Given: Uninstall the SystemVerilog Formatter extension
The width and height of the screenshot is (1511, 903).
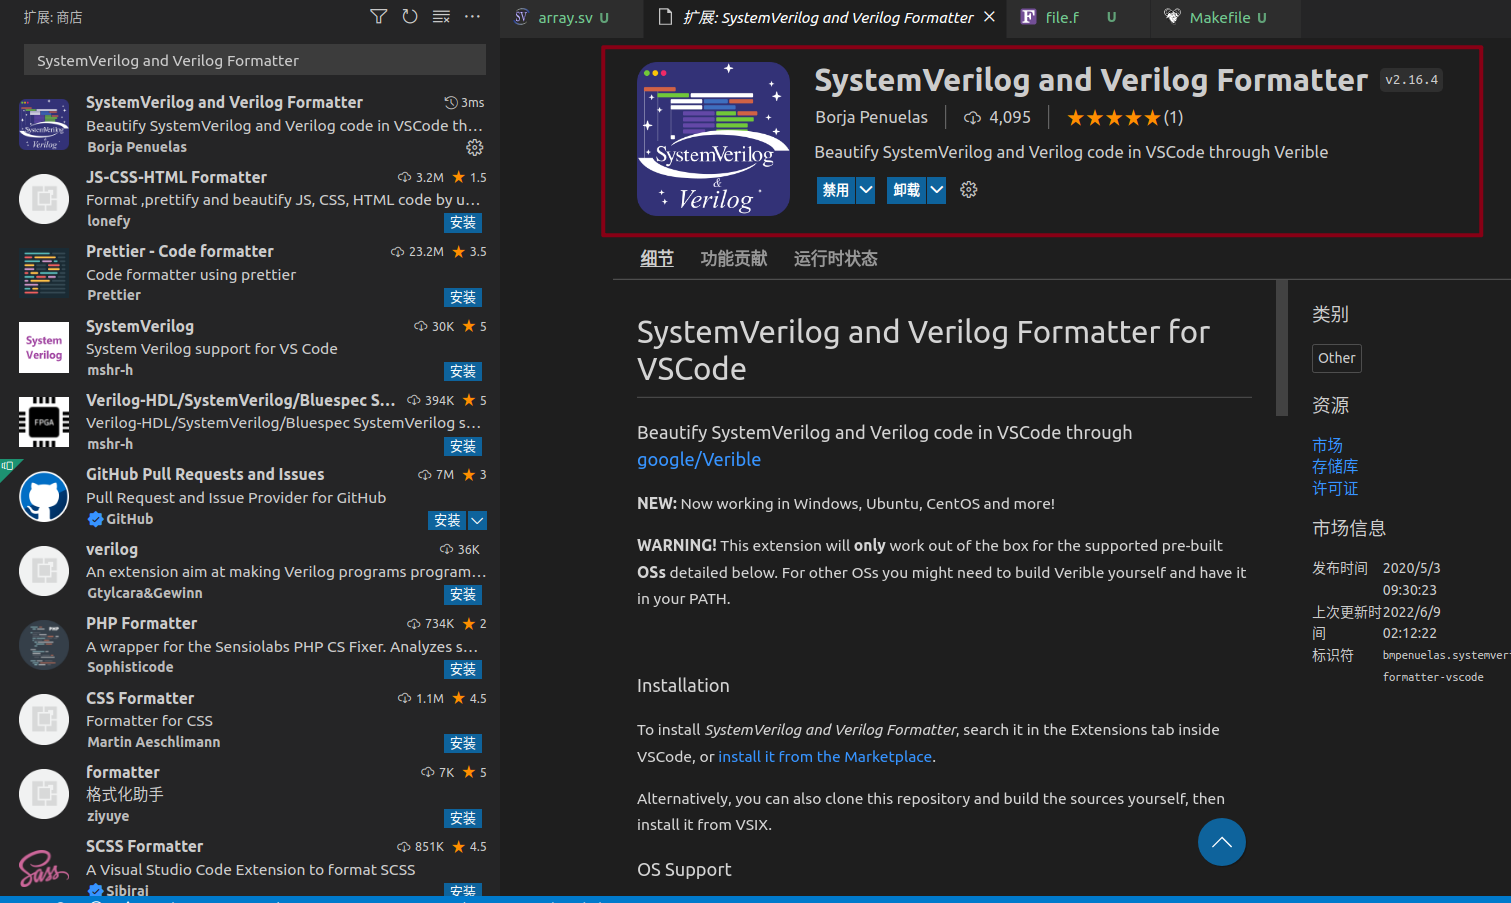Looking at the screenshot, I should [x=907, y=190].
